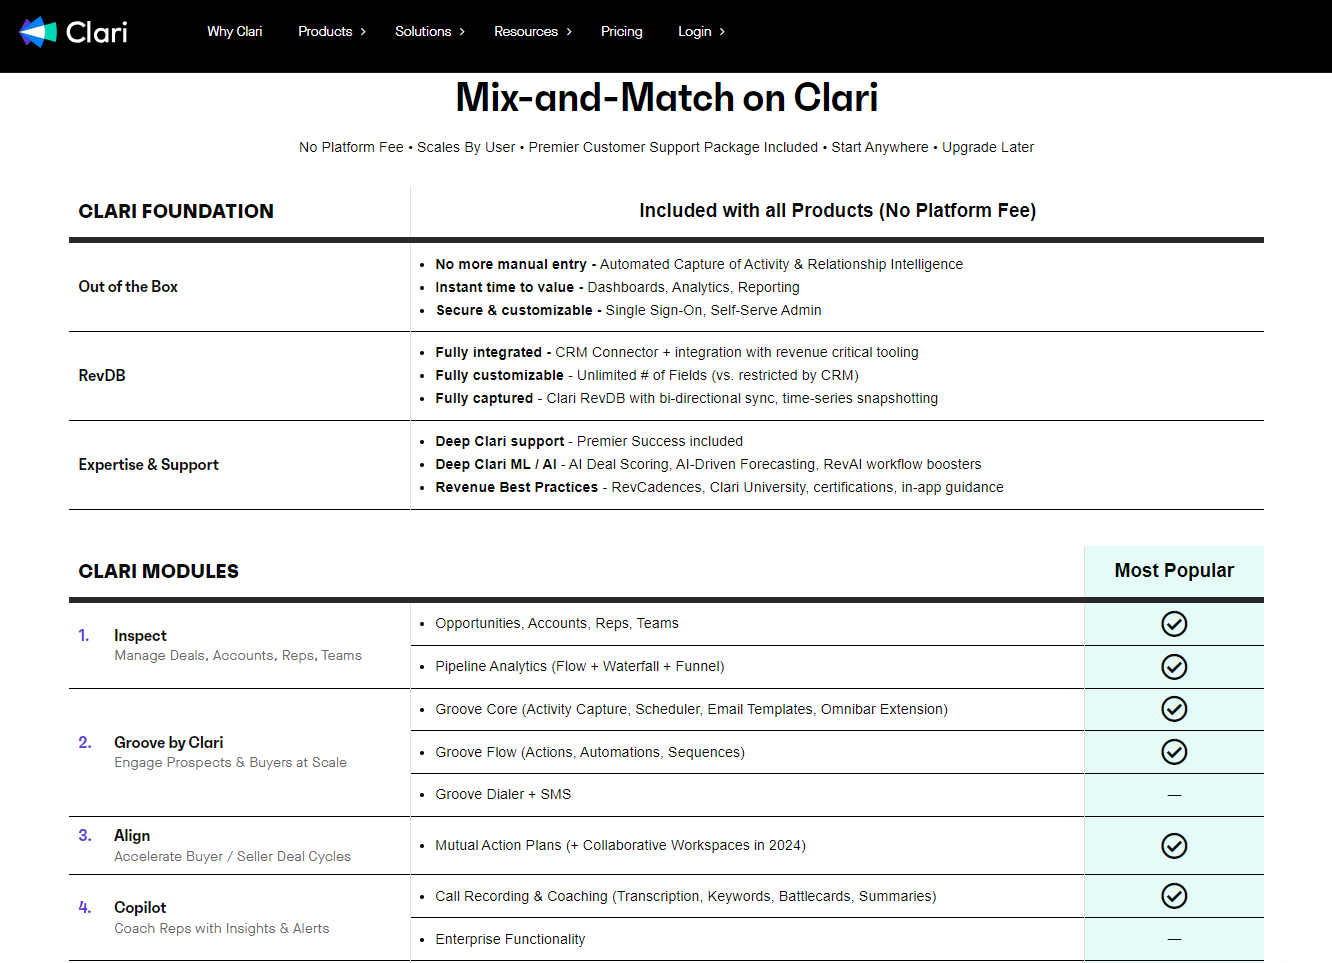The image size is (1332, 963).
Task: Expand the Login menu chevron
Action: [722, 32]
